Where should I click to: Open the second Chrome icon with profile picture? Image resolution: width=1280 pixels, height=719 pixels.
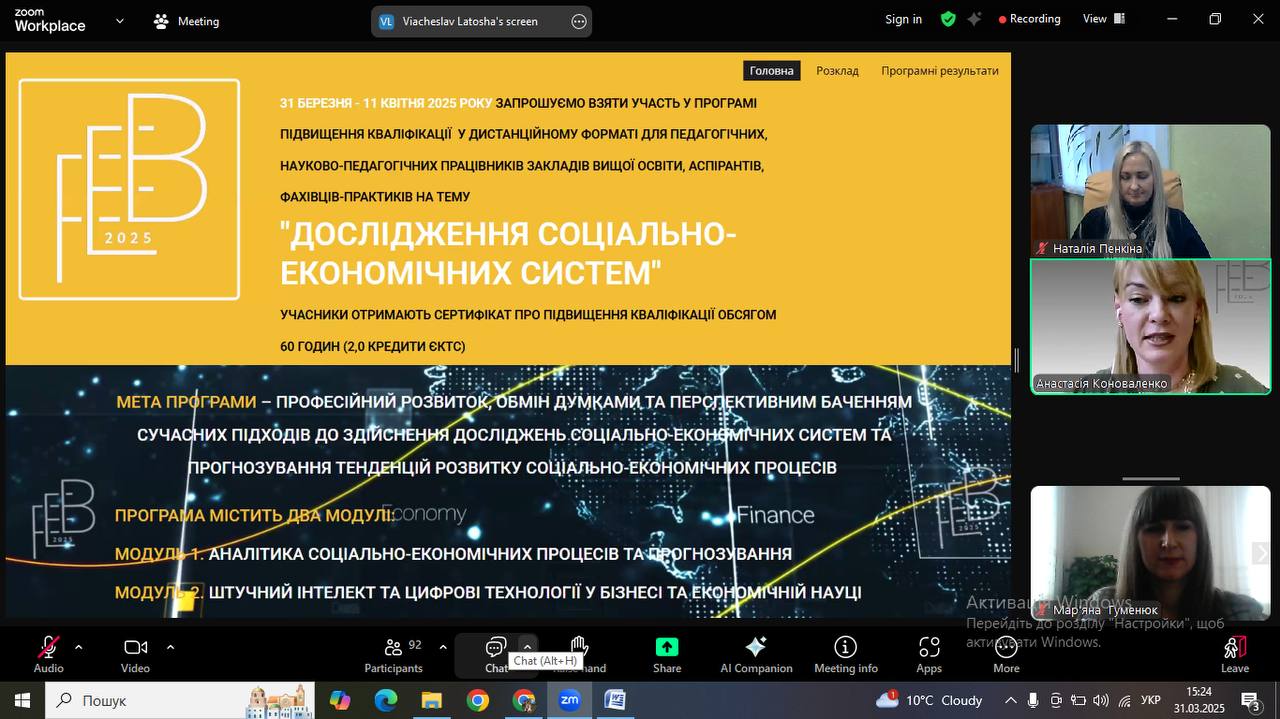click(523, 700)
